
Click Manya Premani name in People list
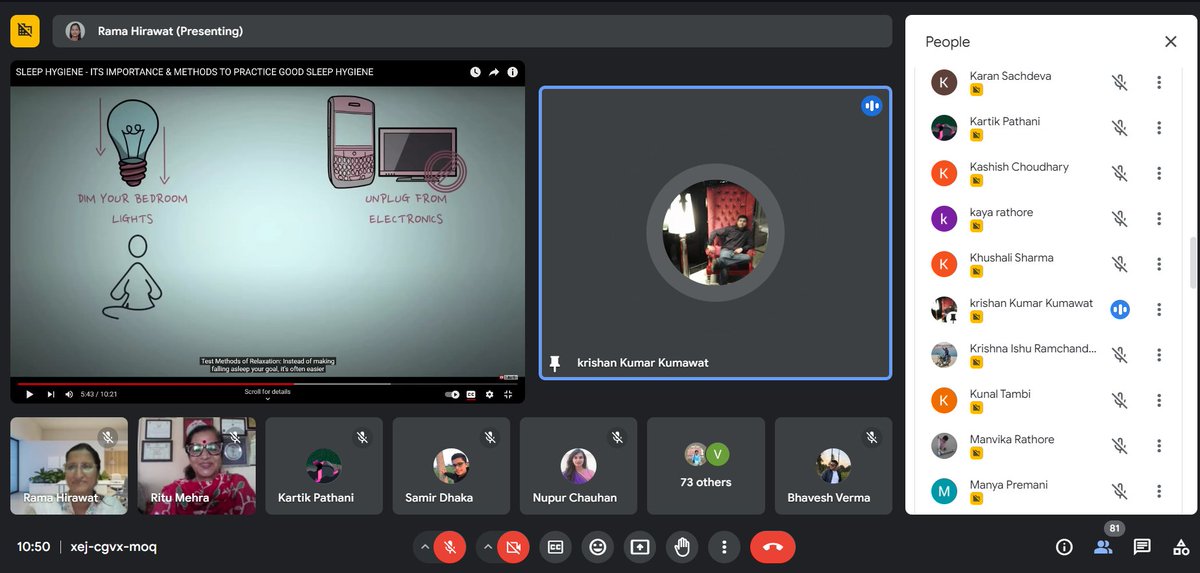[1008, 485]
